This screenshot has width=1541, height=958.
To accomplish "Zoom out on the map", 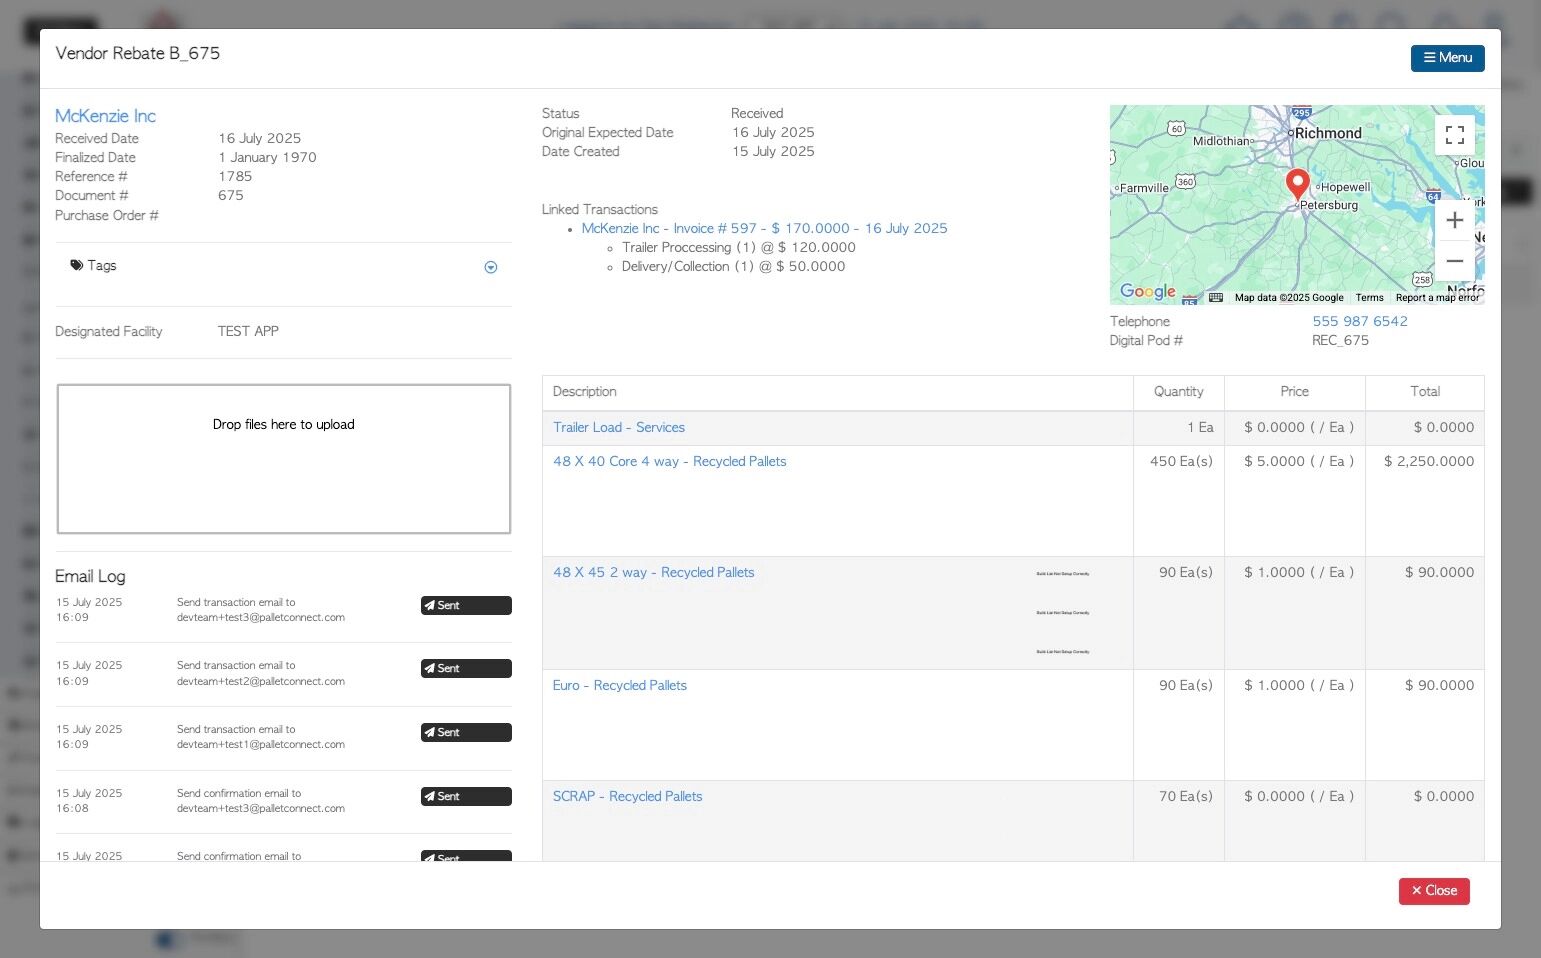I will pyautogui.click(x=1454, y=261).
